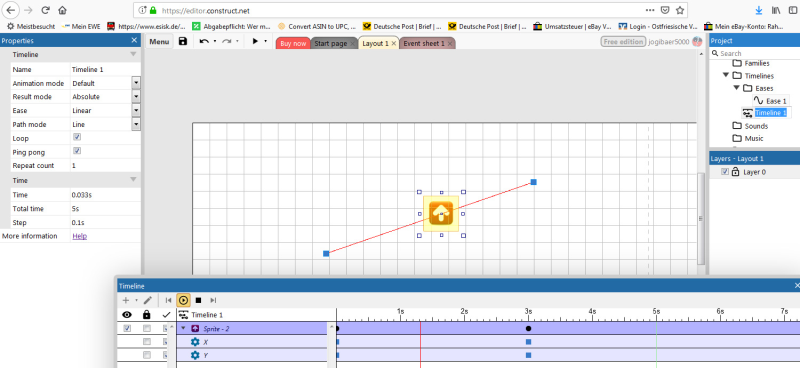The height and width of the screenshot is (368, 800).
Task: Collapse the Timelines folder in Project
Action: tap(726, 75)
